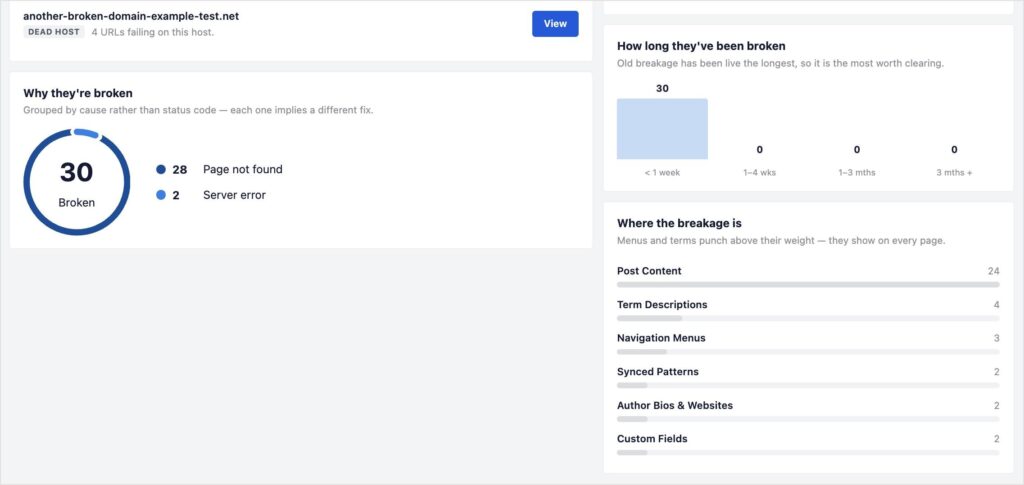Click the Author Bios & Websites progress bar
1024x485 pixels.
tap(808, 419)
